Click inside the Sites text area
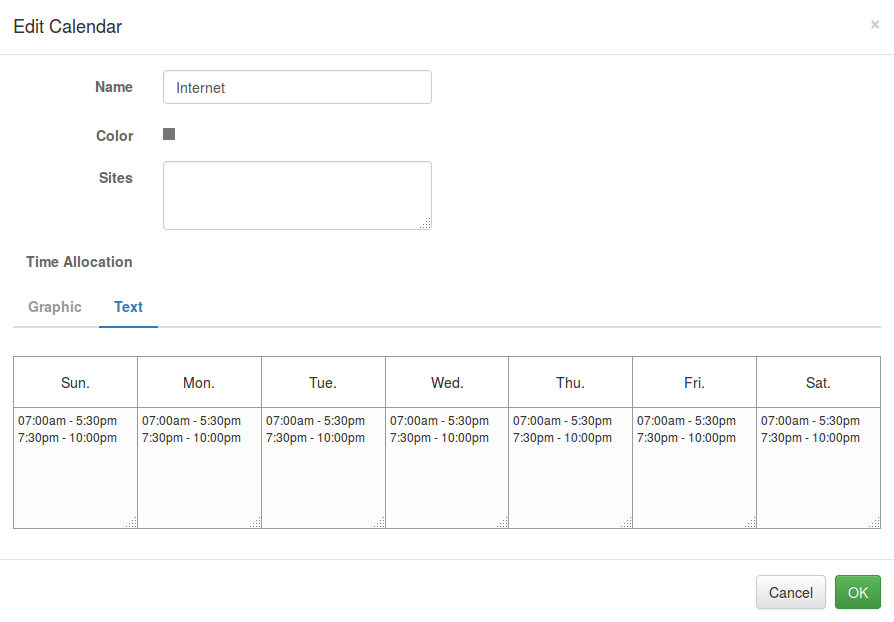894x622 pixels. (297, 195)
